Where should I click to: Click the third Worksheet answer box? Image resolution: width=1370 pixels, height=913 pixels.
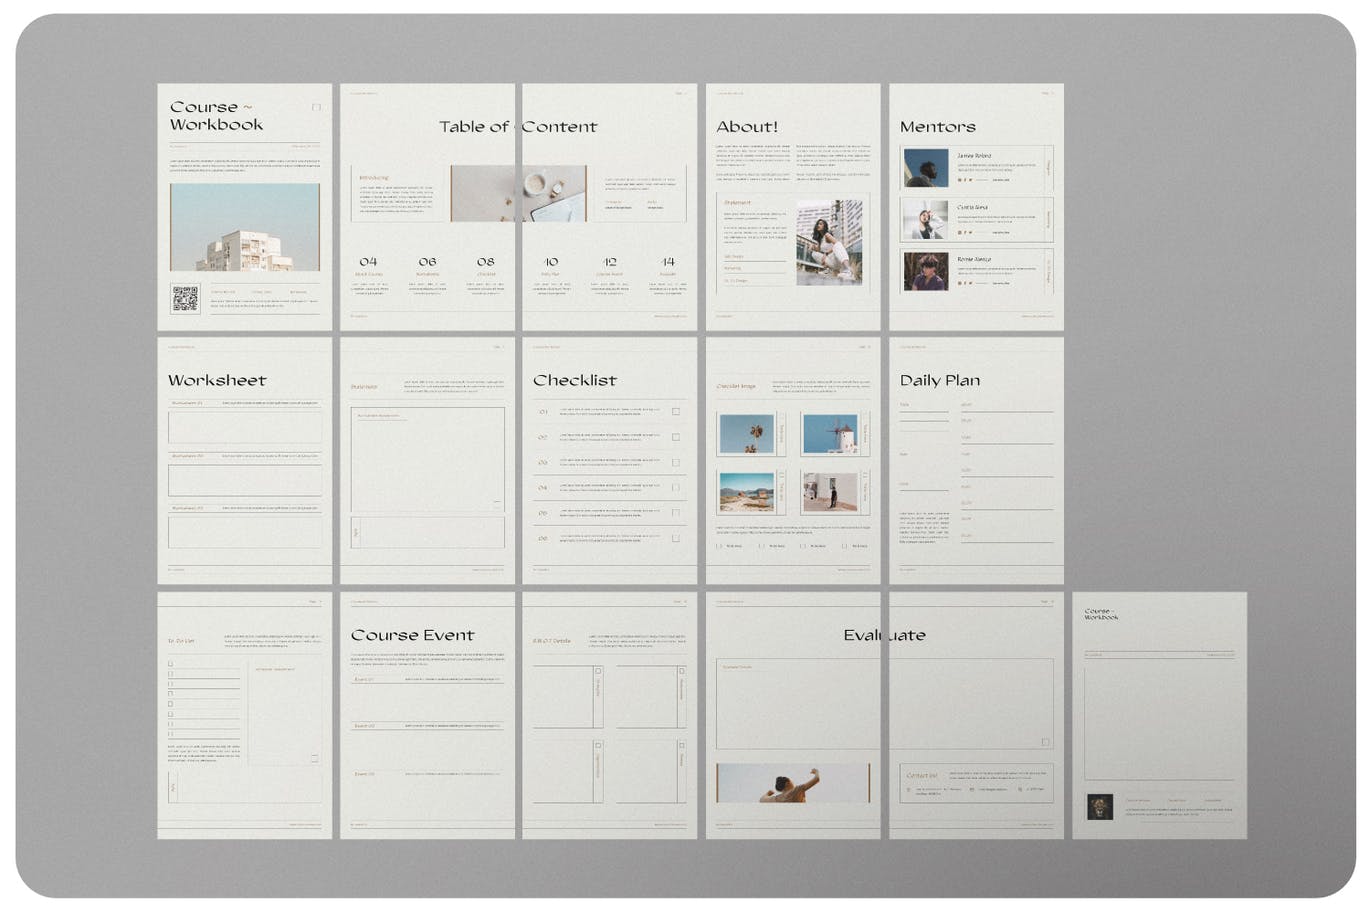tap(245, 532)
